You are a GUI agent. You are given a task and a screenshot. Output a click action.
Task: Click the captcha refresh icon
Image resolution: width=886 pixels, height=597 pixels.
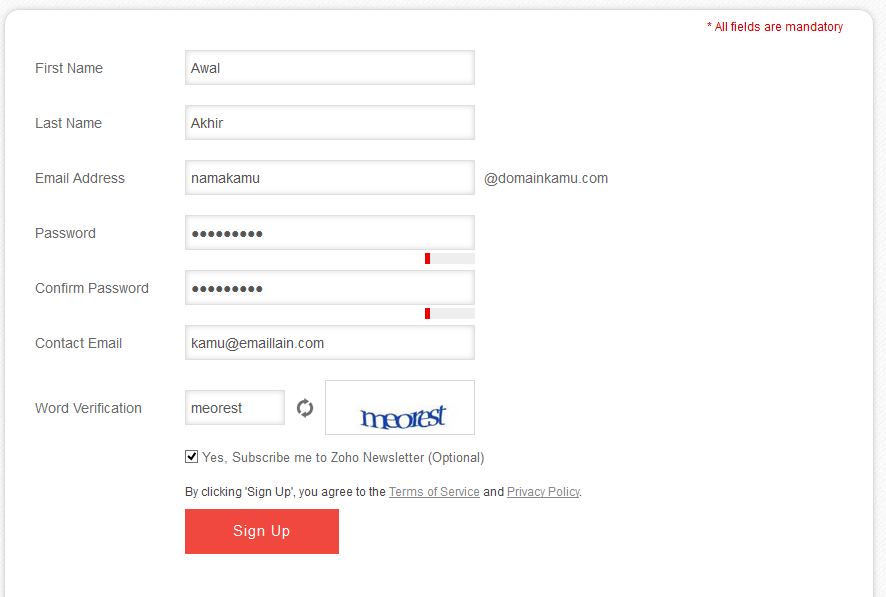click(x=305, y=408)
